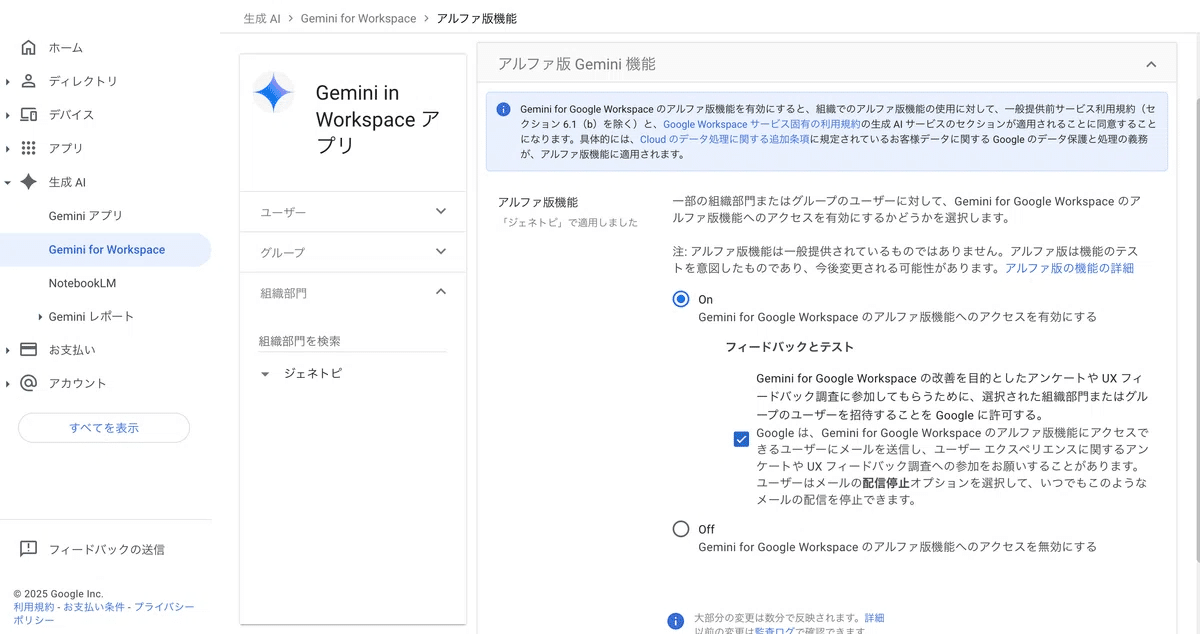Expand the グループ section
This screenshot has width=1200, height=634.
point(441,252)
